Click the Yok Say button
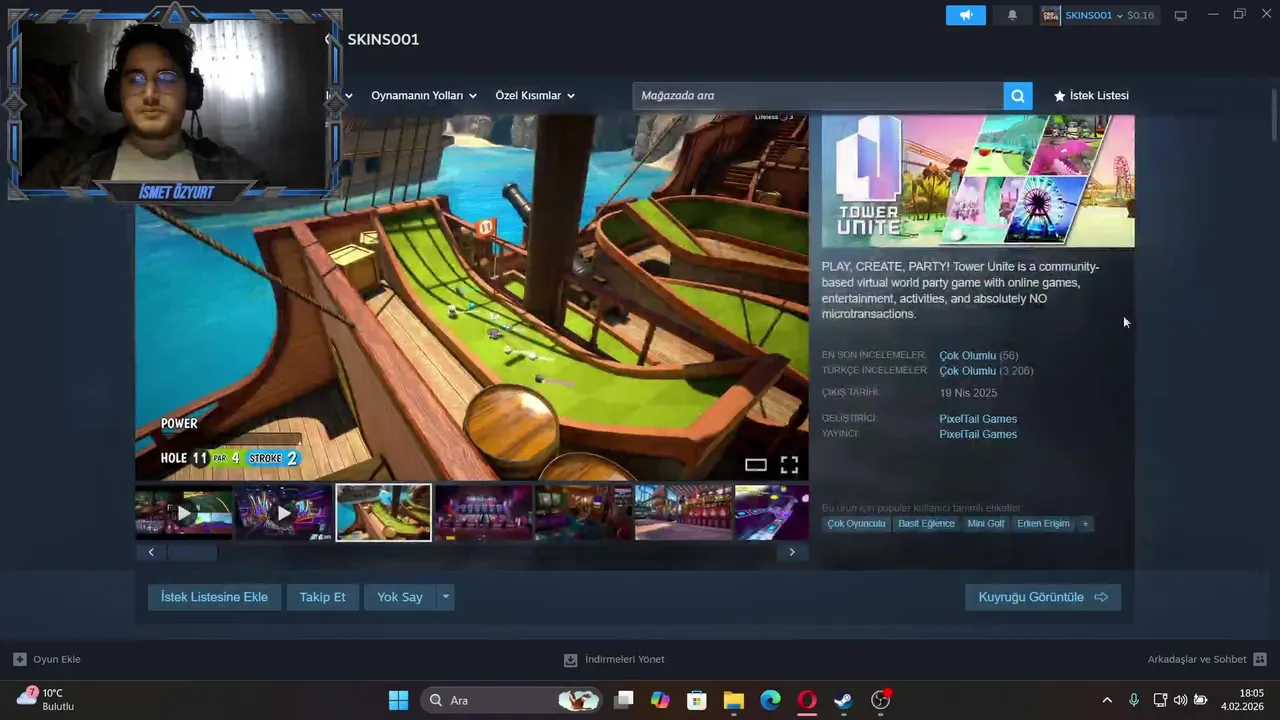The height and width of the screenshot is (720, 1280). 400,597
